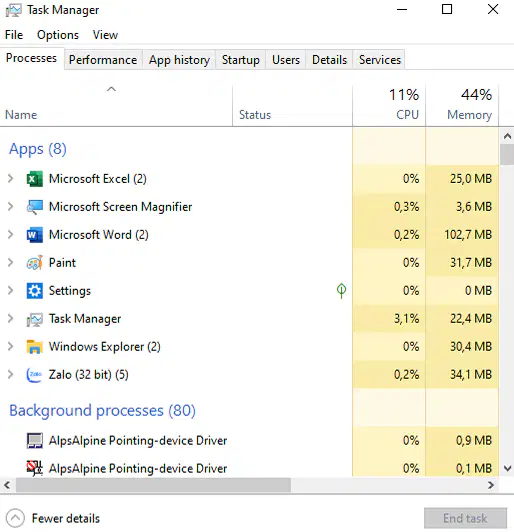Click the End task button
The image size is (514, 532).
tap(465, 518)
